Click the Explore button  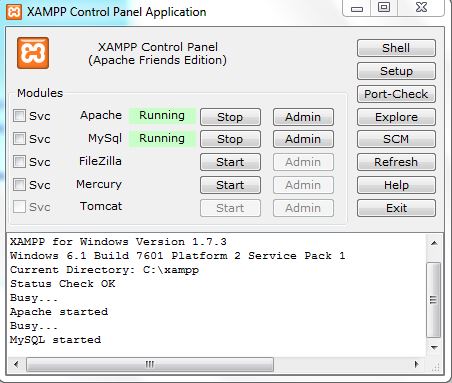click(x=396, y=117)
